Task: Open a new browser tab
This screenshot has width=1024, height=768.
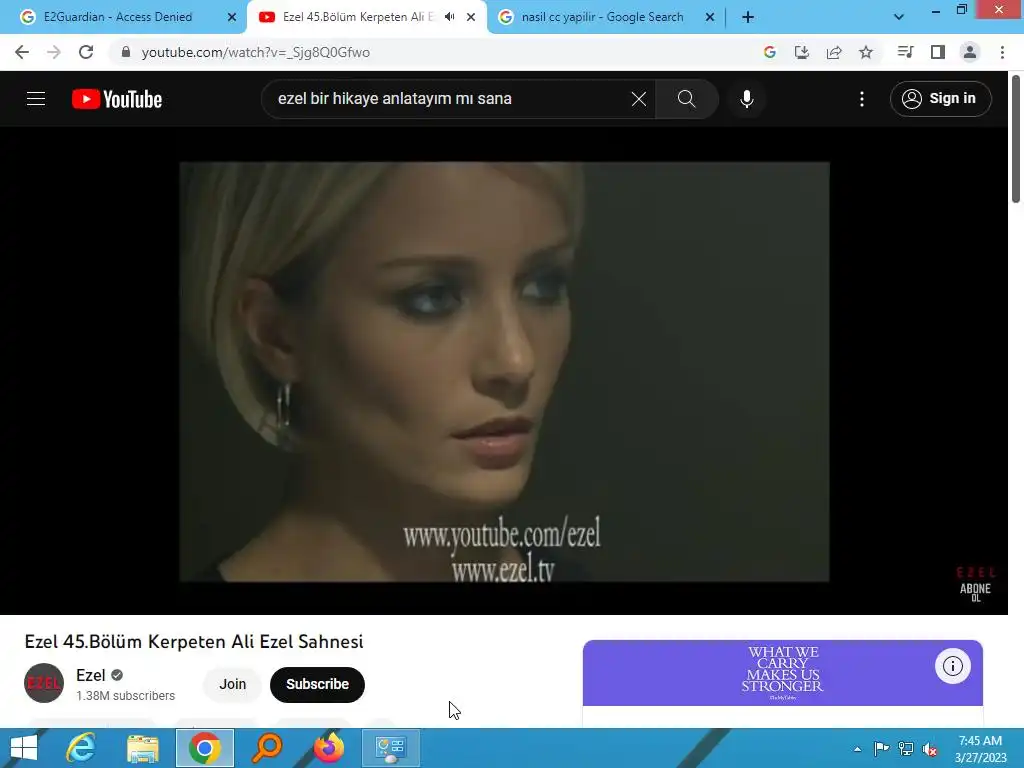Action: point(748,18)
